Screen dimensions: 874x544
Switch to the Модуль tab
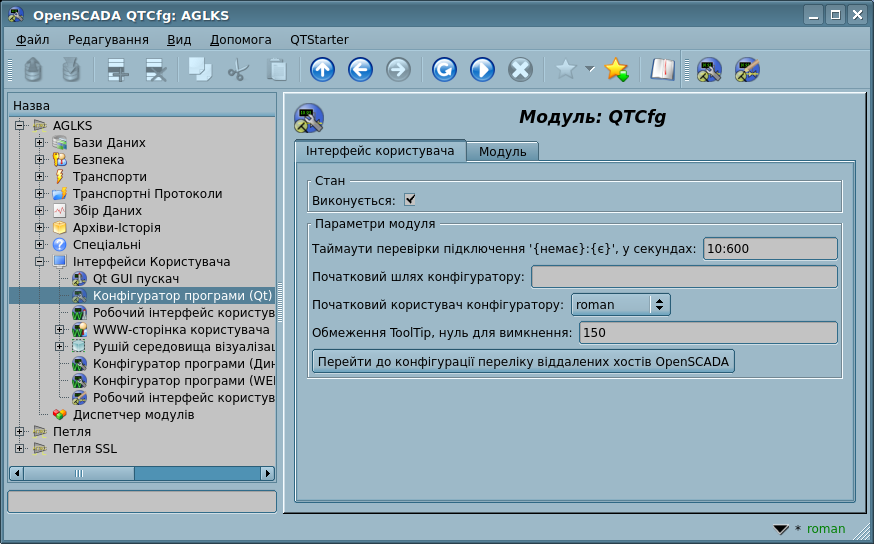(502, 151)
